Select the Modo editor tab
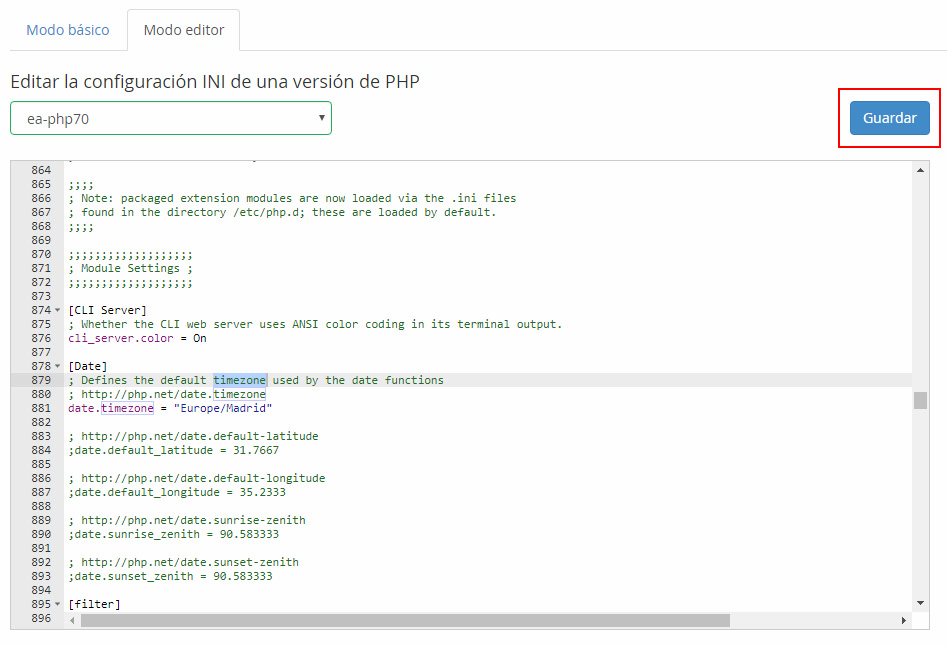 pyautogui.click(x=184, y=30)
